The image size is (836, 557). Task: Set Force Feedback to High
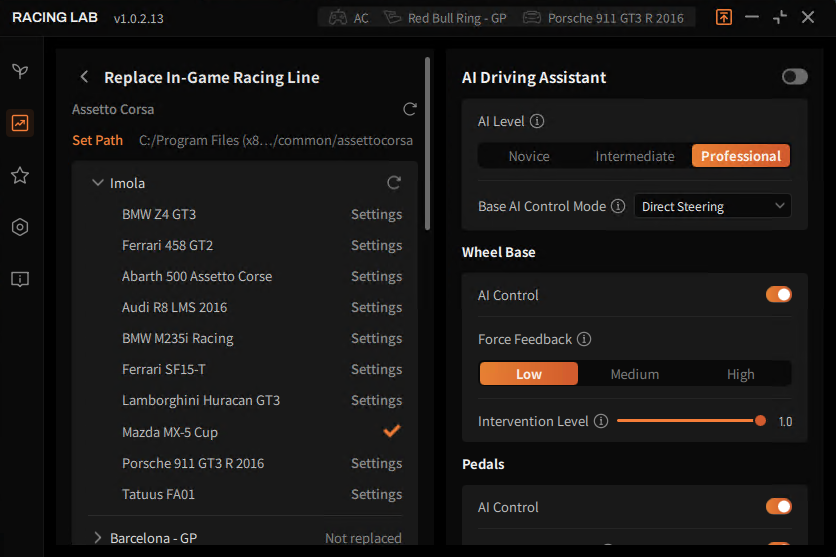point(741,374)
